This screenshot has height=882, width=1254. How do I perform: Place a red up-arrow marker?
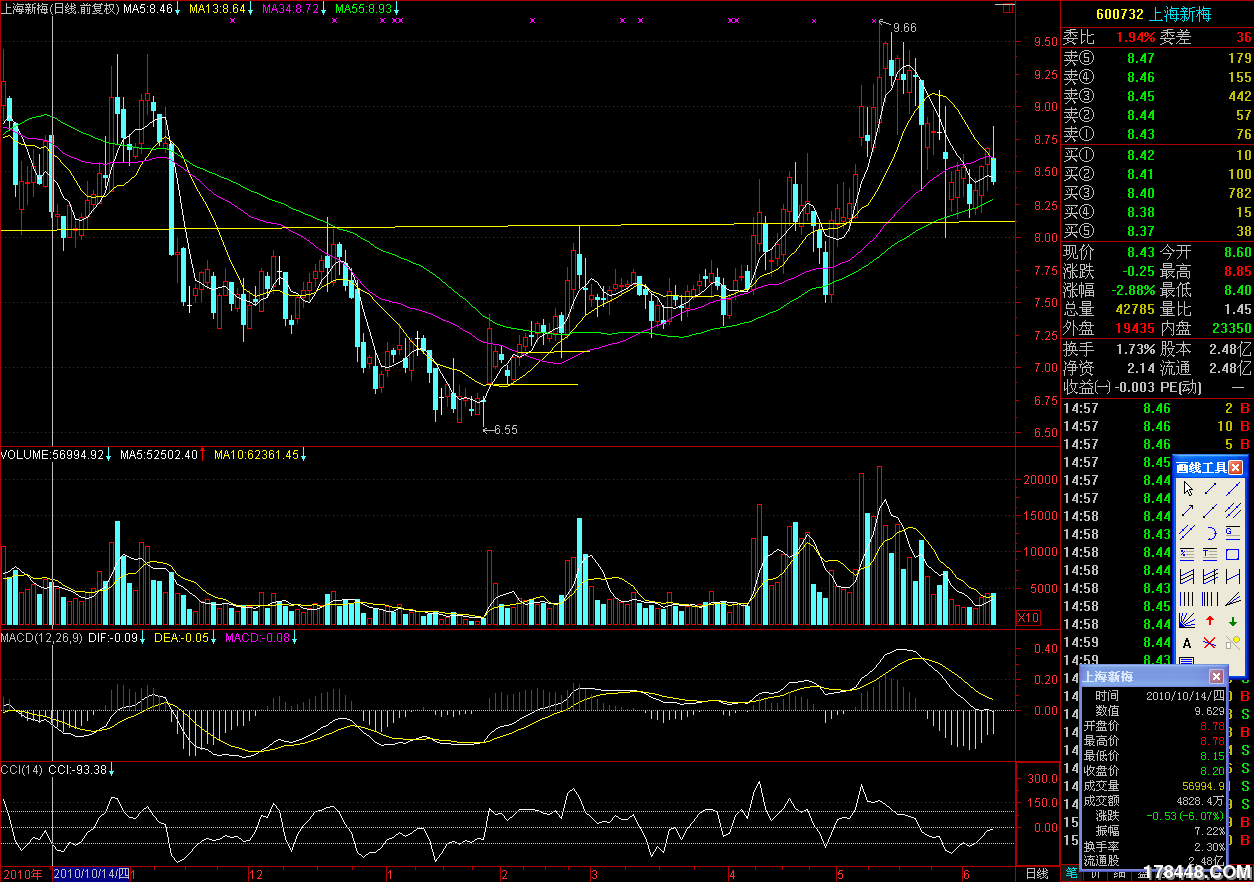point(1210,620)
